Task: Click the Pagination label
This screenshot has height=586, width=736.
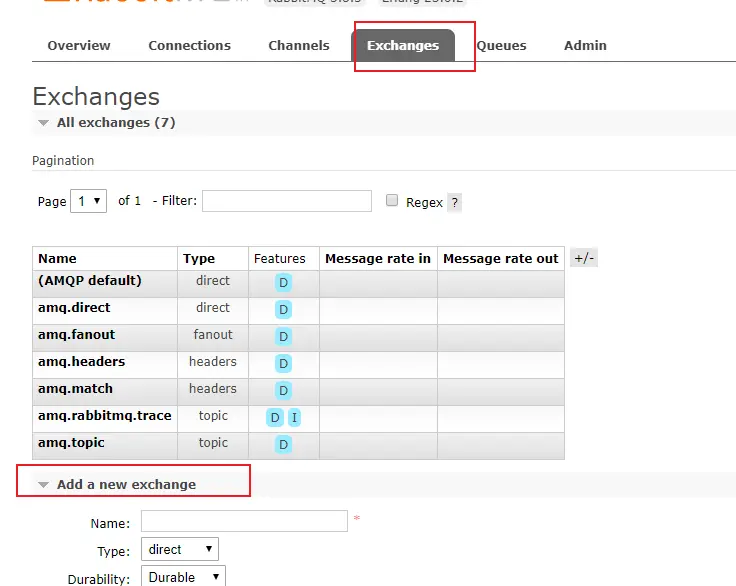Action: pyautogui.click(x=63, y=161)
